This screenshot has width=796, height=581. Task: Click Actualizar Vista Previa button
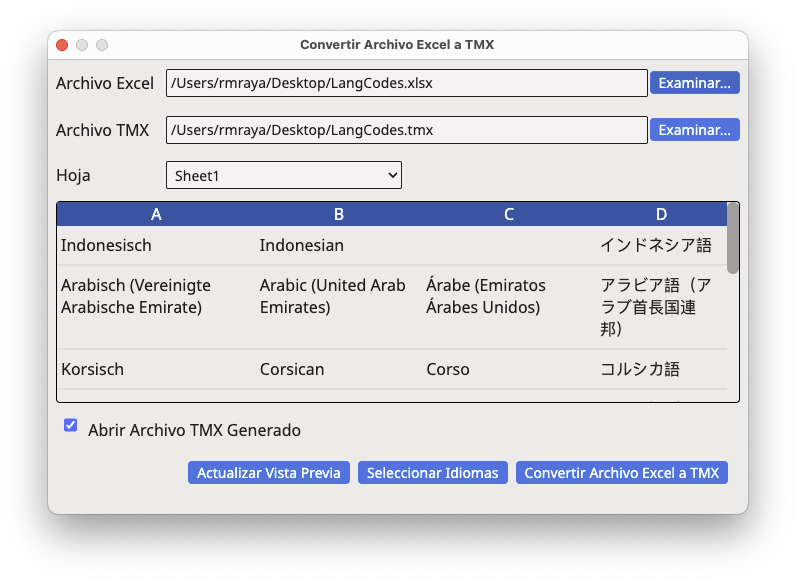[x=269, y=473]
